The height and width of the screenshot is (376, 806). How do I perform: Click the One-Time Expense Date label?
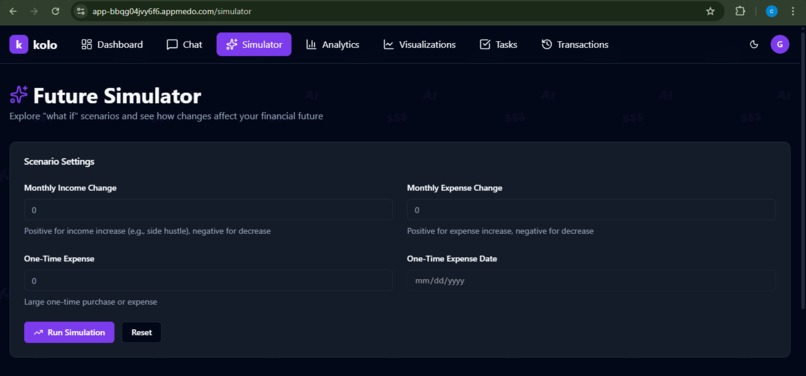[452, 259]
